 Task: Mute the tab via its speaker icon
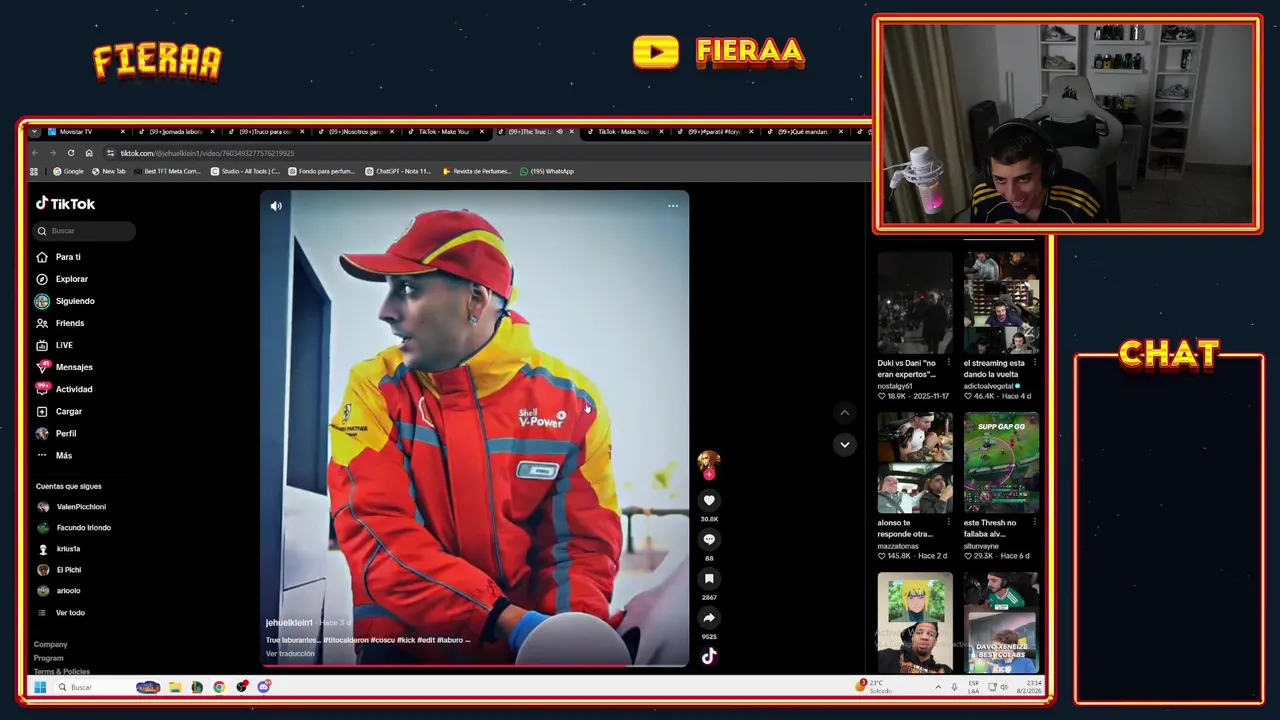(559, 132)
